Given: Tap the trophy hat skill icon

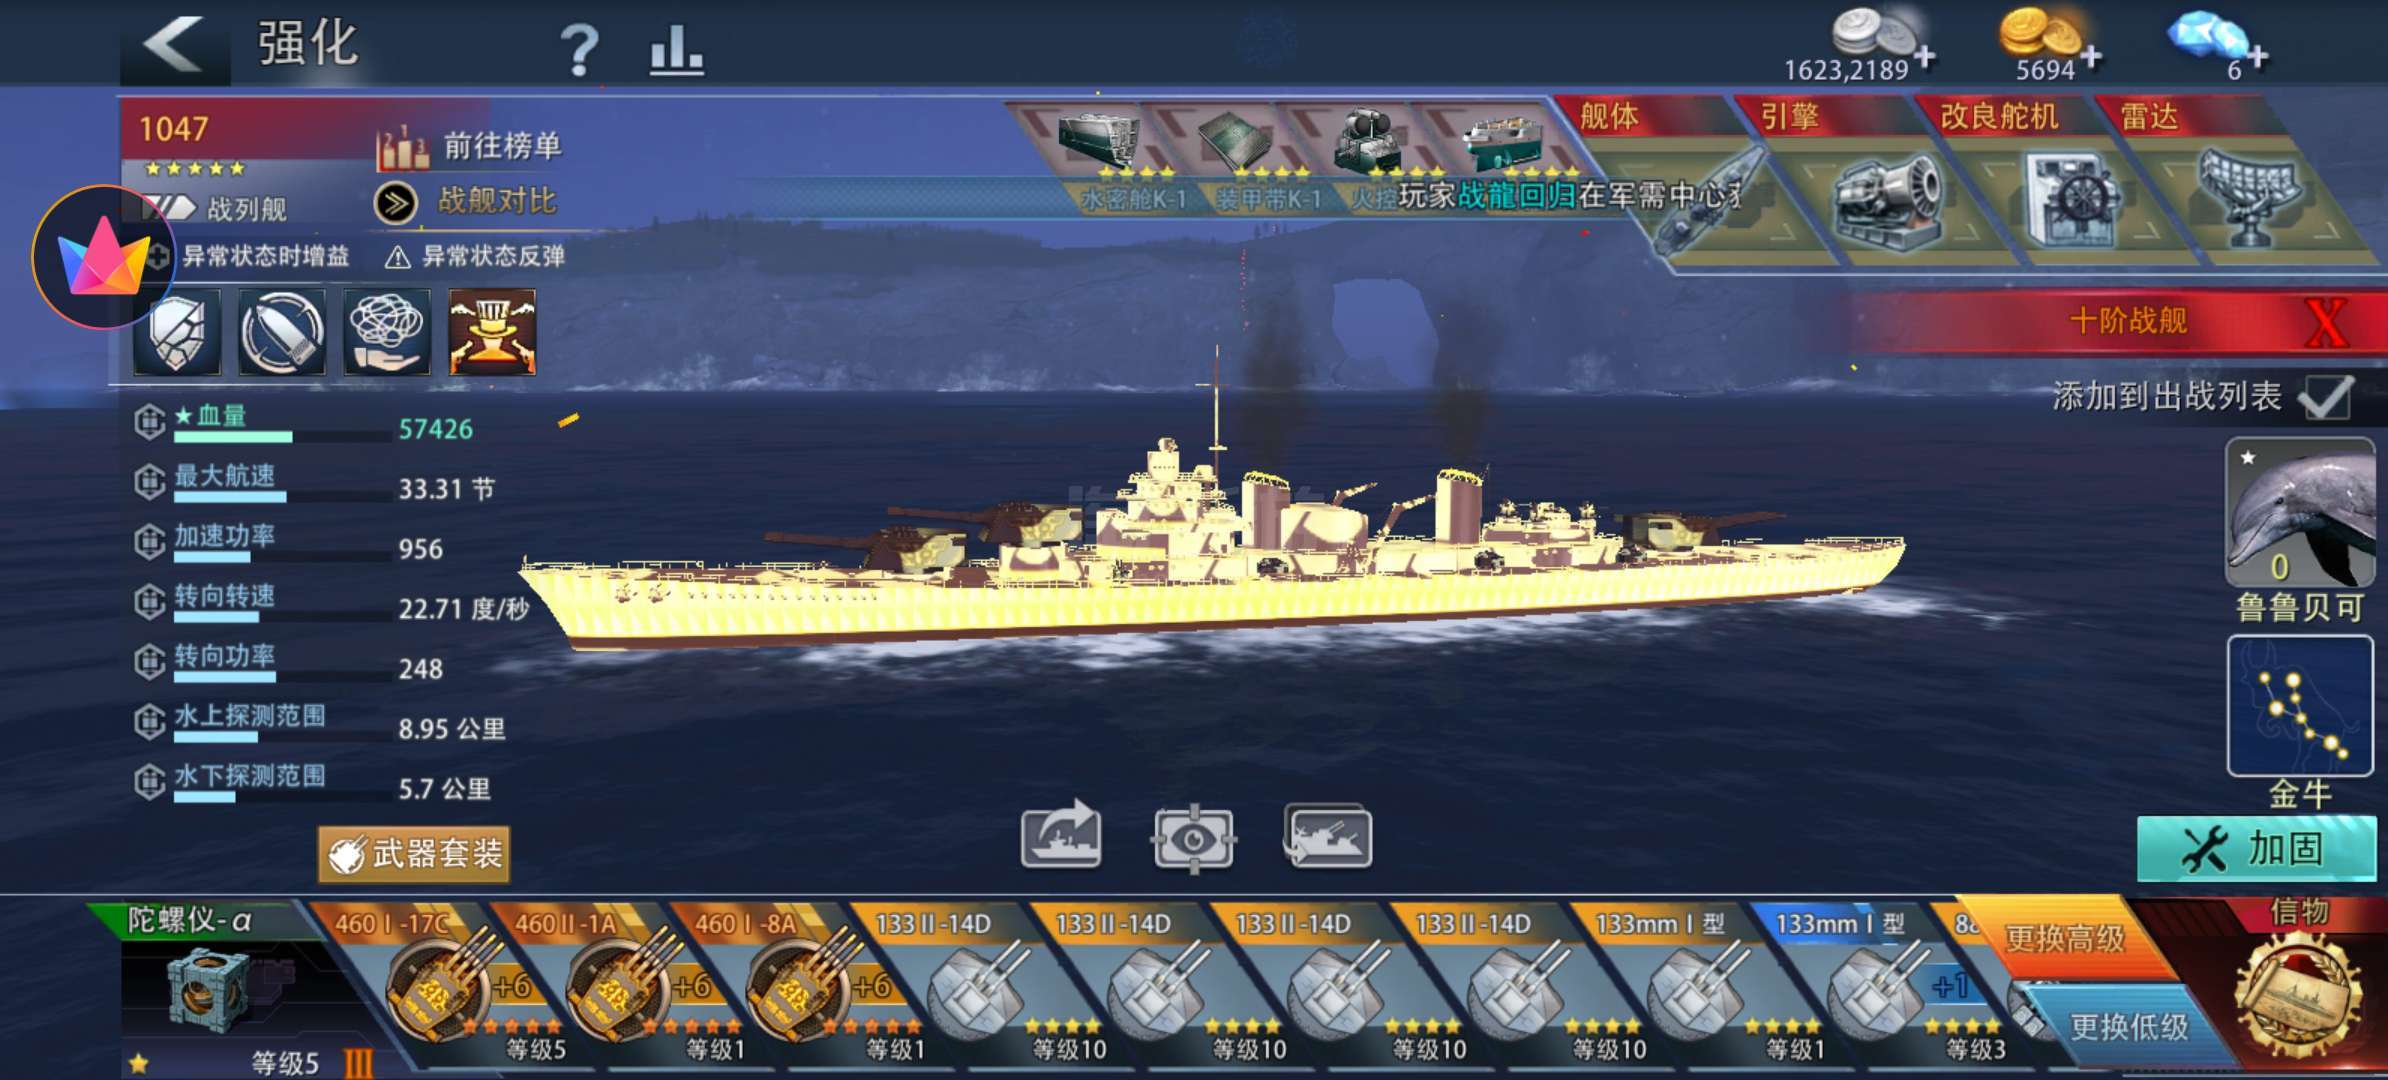Looking at the screenshot, I should coord(492,332).
